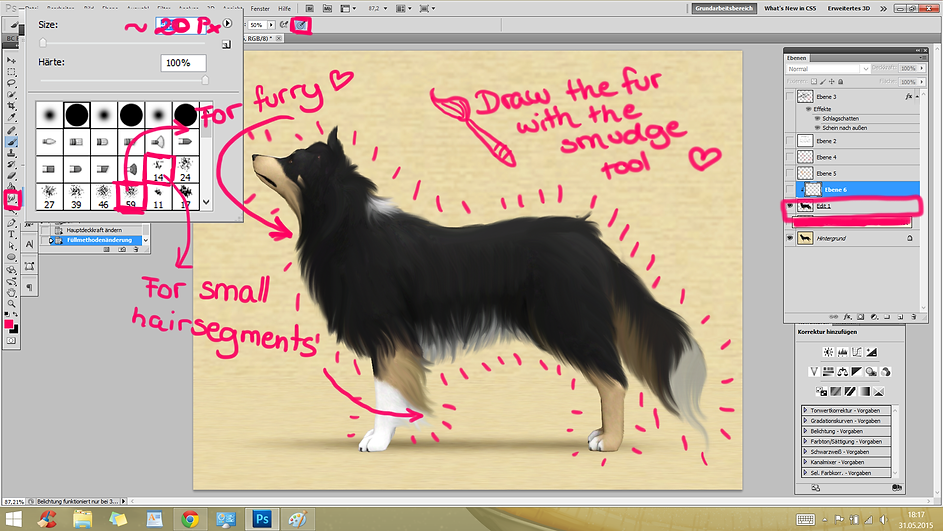Select the What's New in CS5 workspace
Image resolution: width=943 pixels, height=531 pixels.
coord(790,8)
